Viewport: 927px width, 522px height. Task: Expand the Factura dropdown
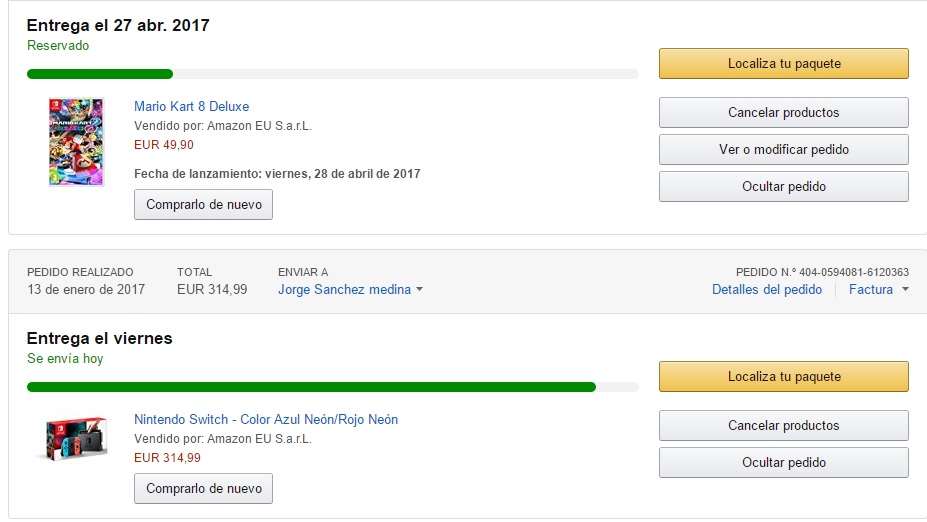coord(878,290)
